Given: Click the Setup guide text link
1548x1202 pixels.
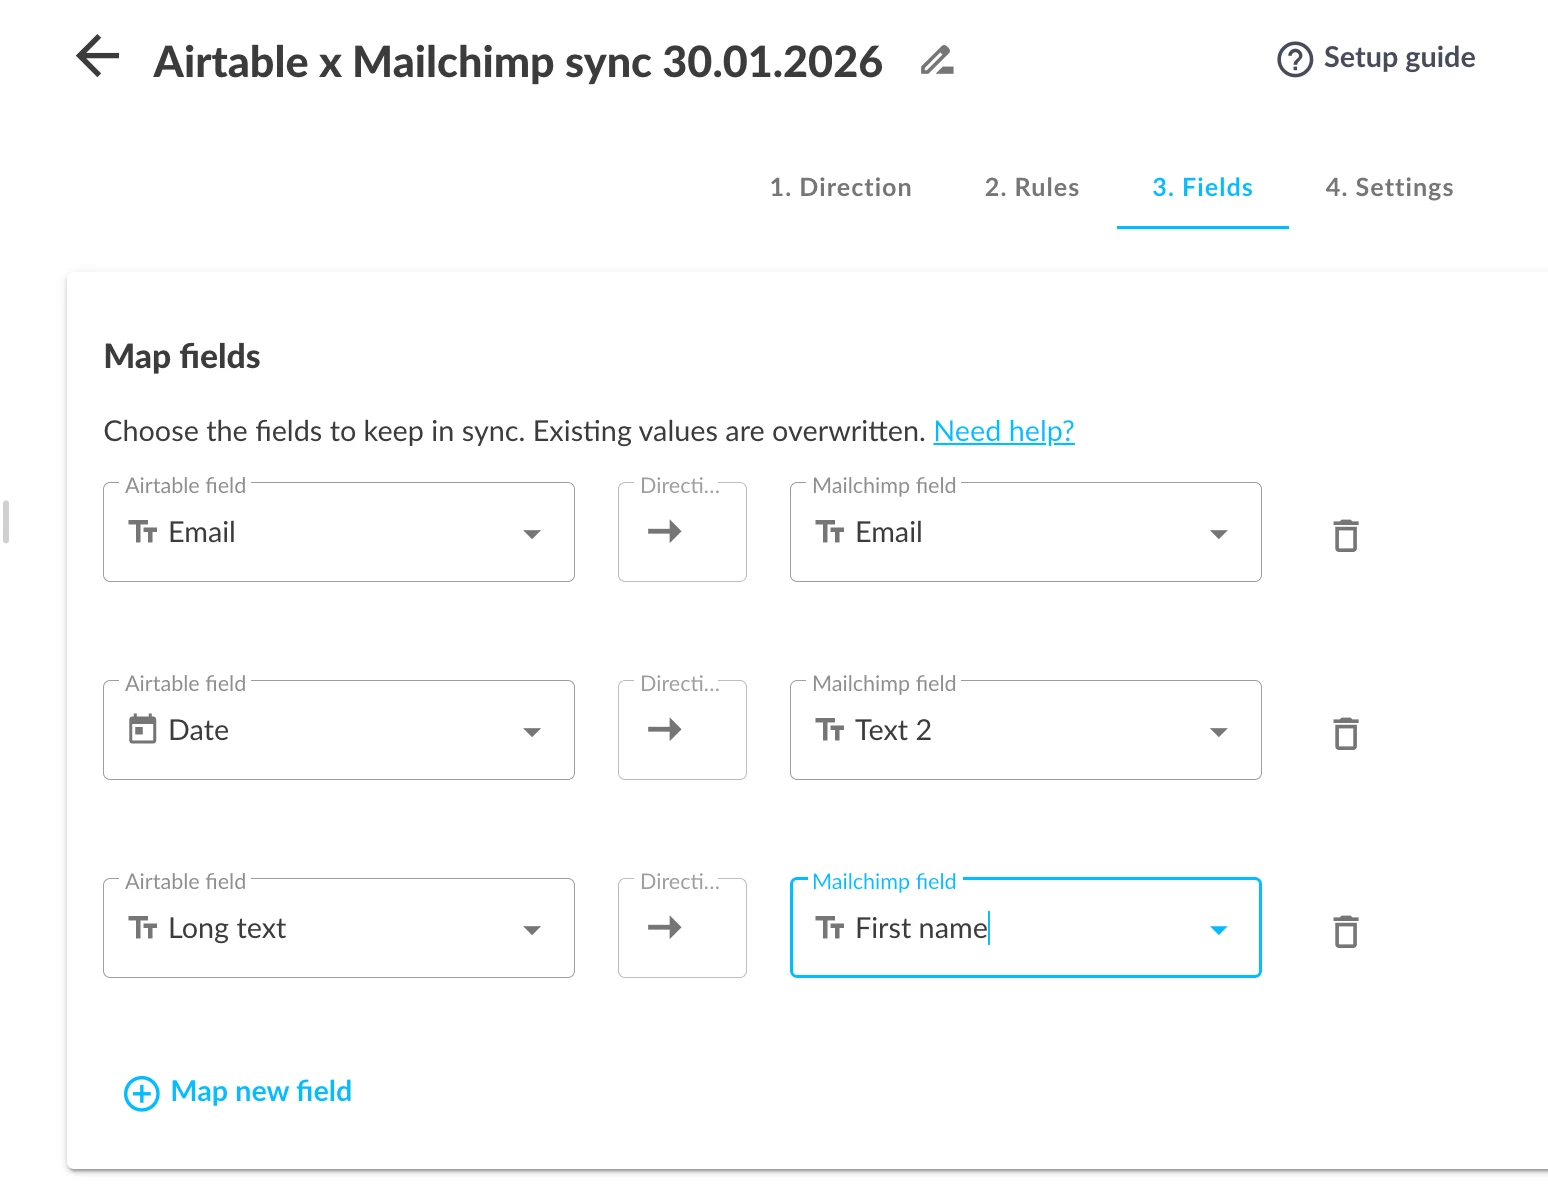Looking at the screenshot, I should click(x=1399, y=57).
